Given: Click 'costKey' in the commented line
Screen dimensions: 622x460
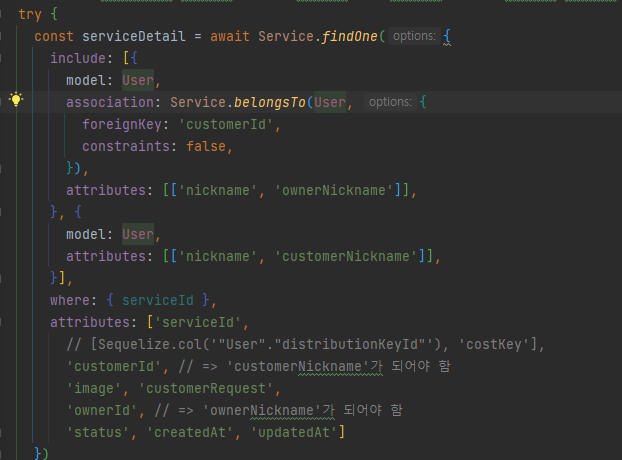Looking at the screenshot, I should tap(493, 344).
